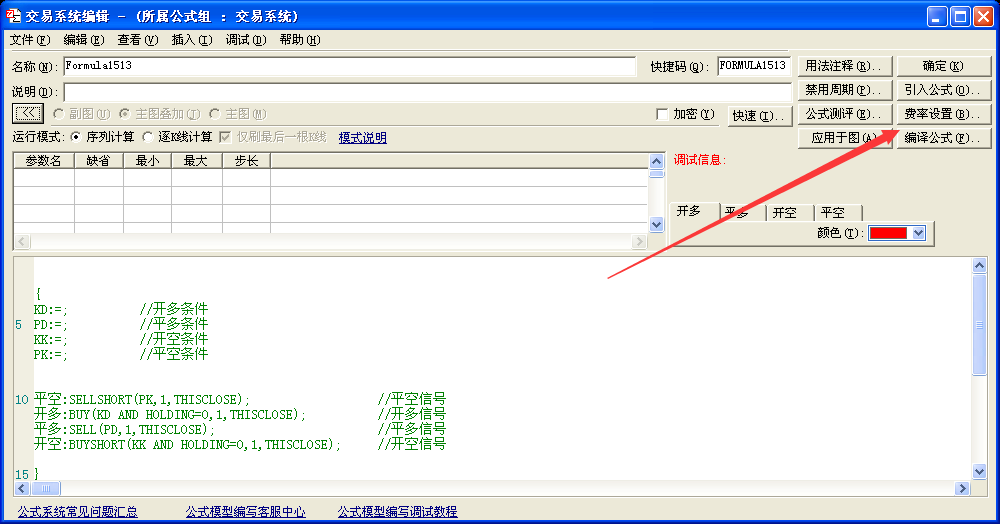The image size is (1000, 524).
Task: Click the KD:=; code line
Action: click(x=121, y=309)
